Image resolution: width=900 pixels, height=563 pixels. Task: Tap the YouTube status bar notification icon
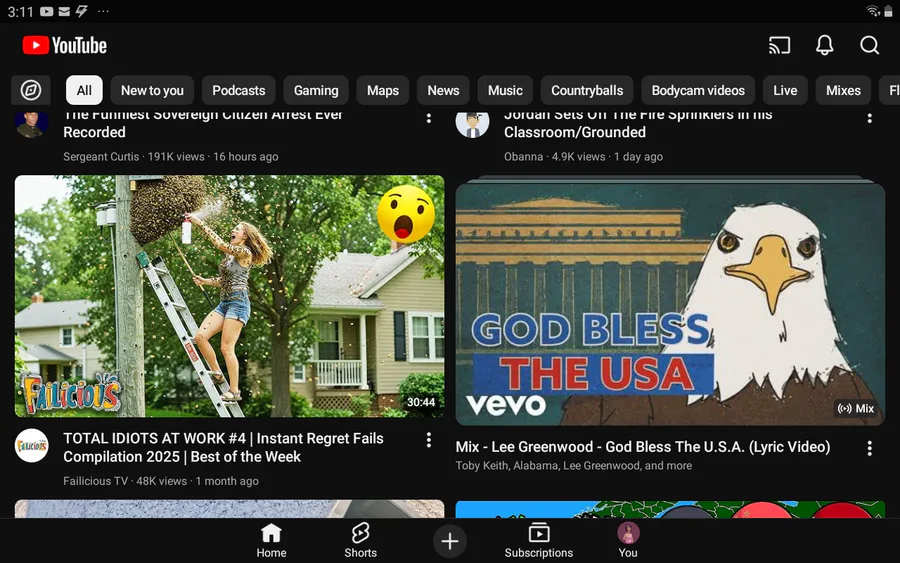(46, 11)
